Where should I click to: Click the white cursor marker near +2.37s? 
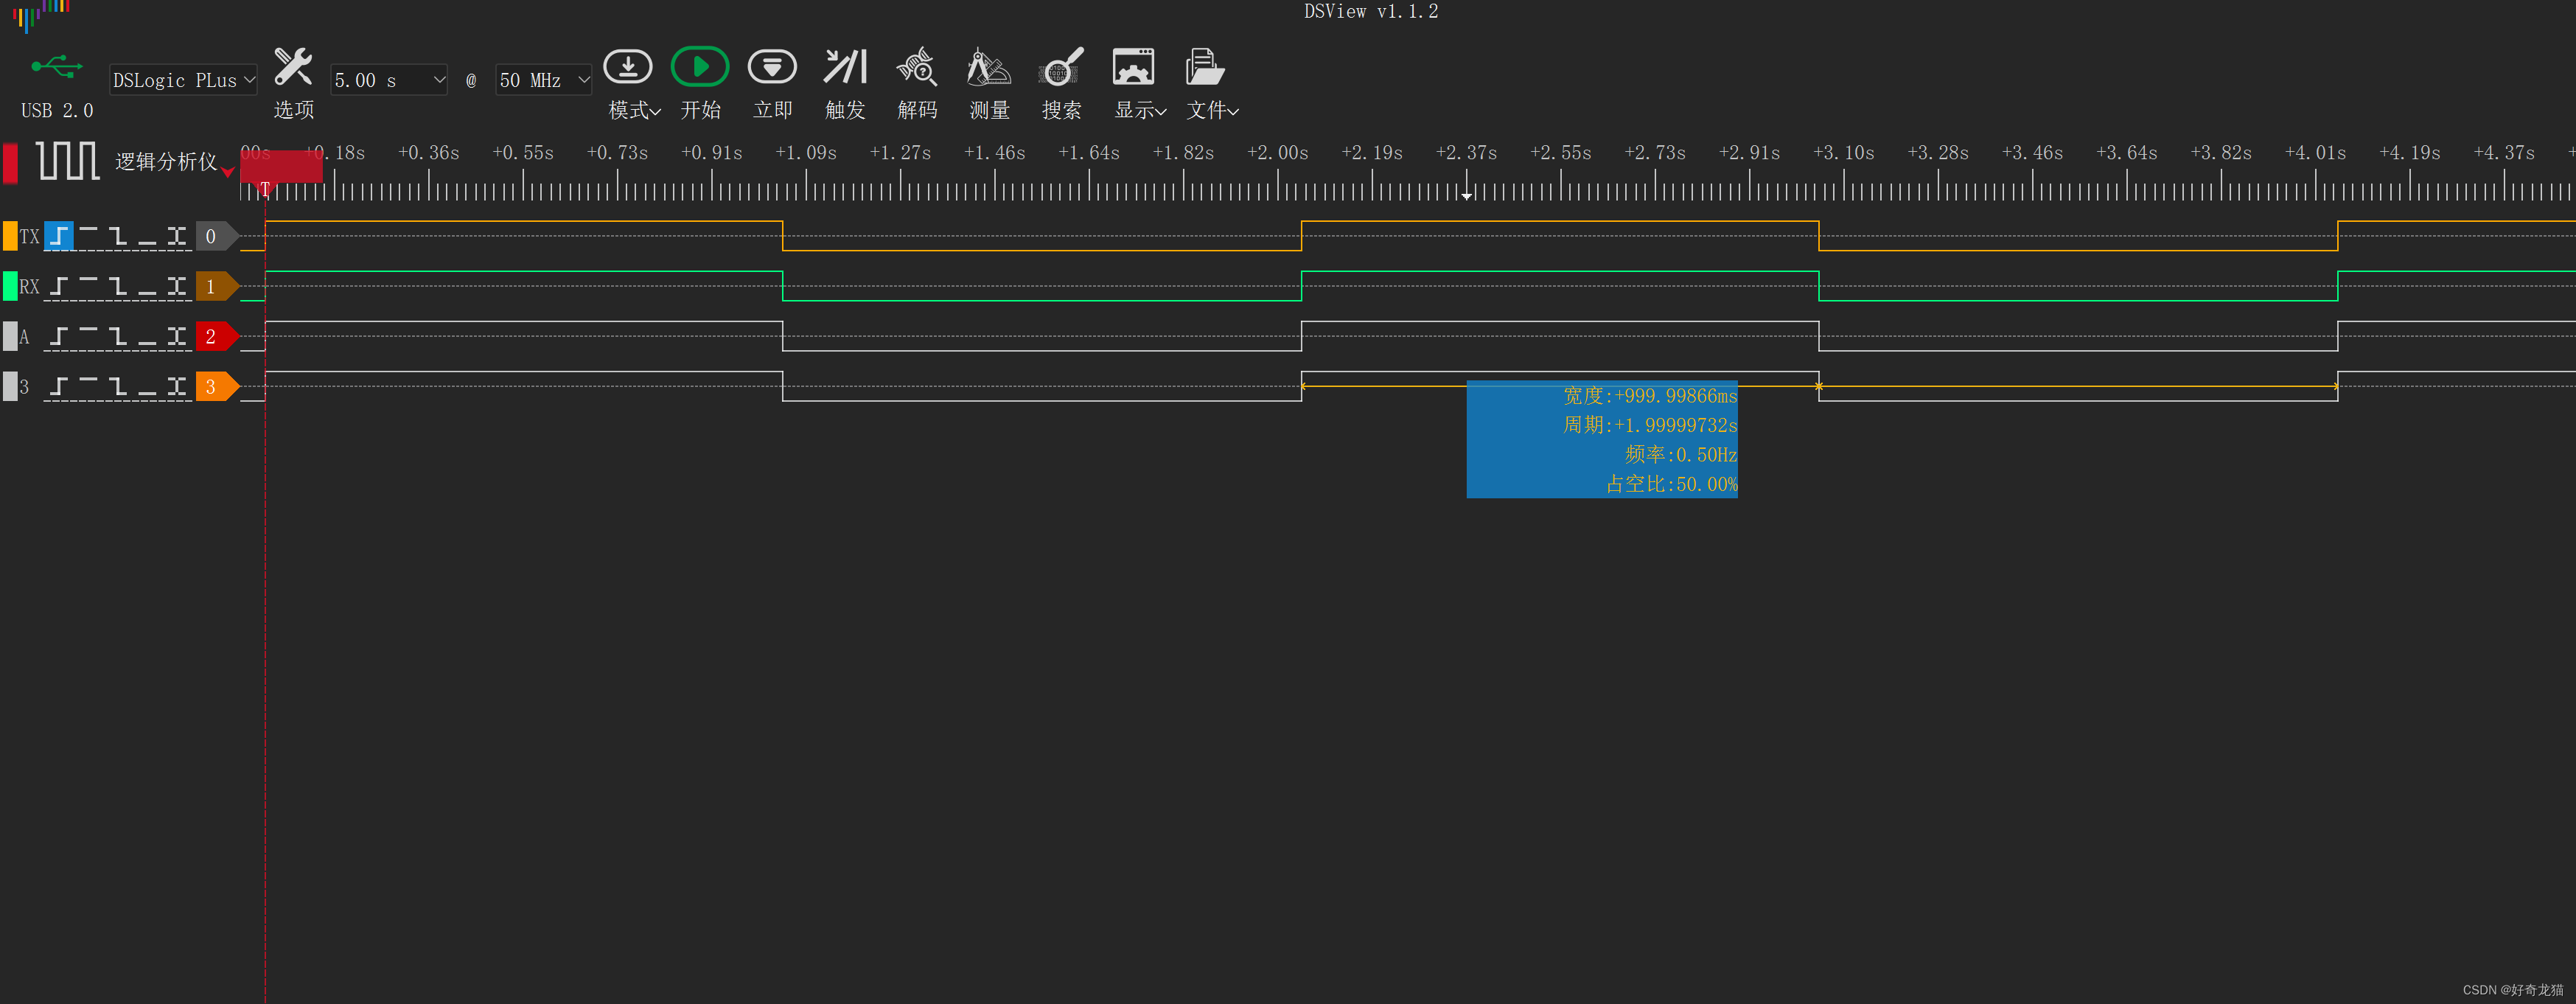(1467, 195)
